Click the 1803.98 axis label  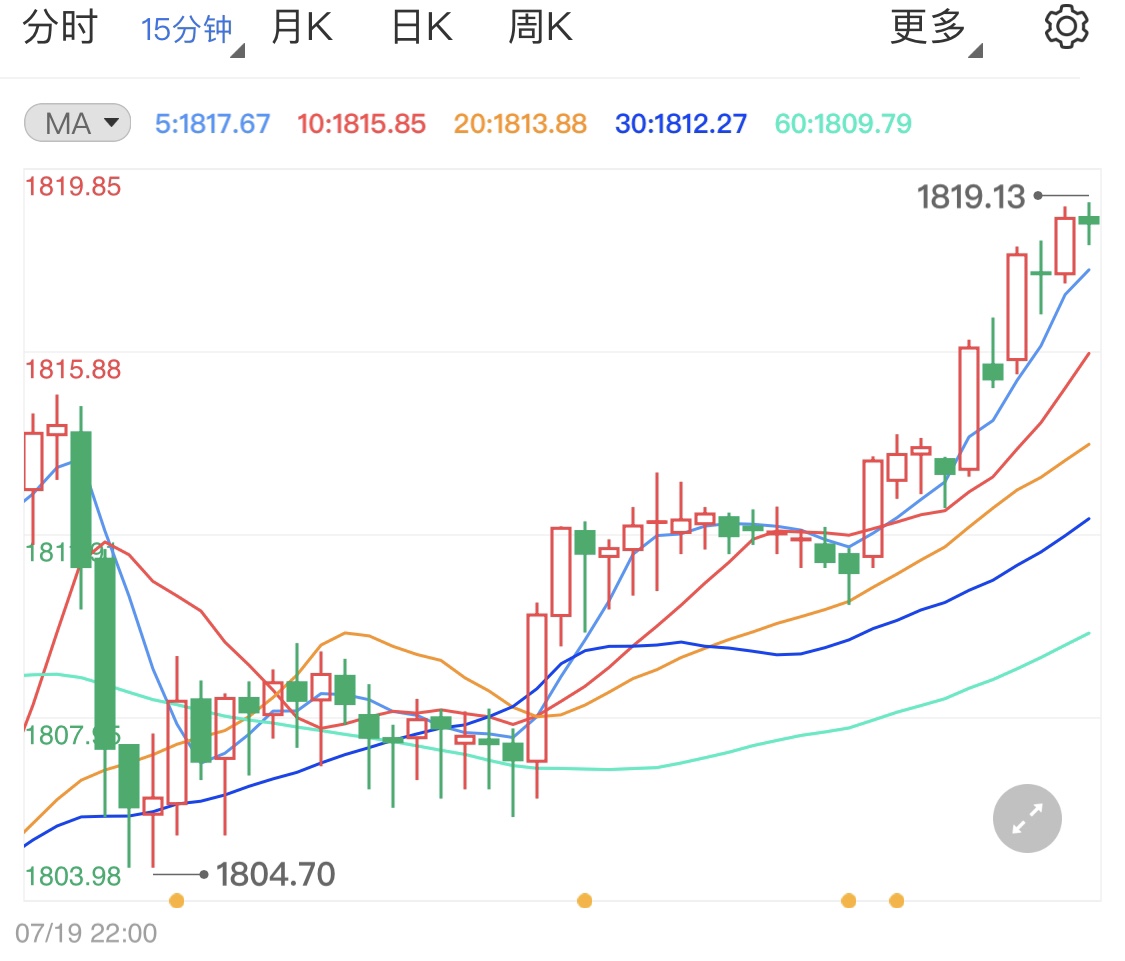(x=73, y=876)
